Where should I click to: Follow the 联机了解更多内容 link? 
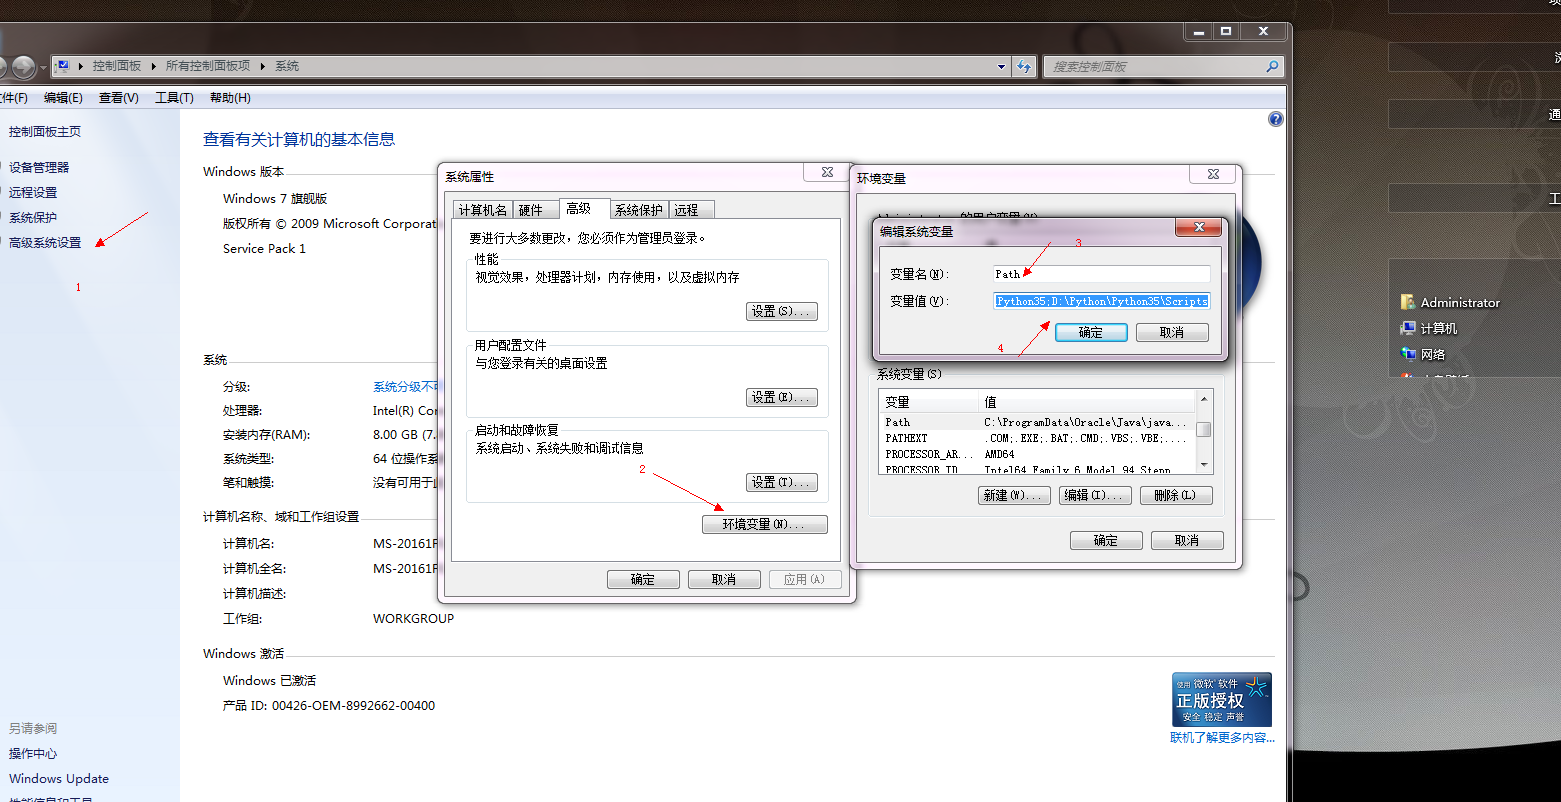[x=1223, y=738]
